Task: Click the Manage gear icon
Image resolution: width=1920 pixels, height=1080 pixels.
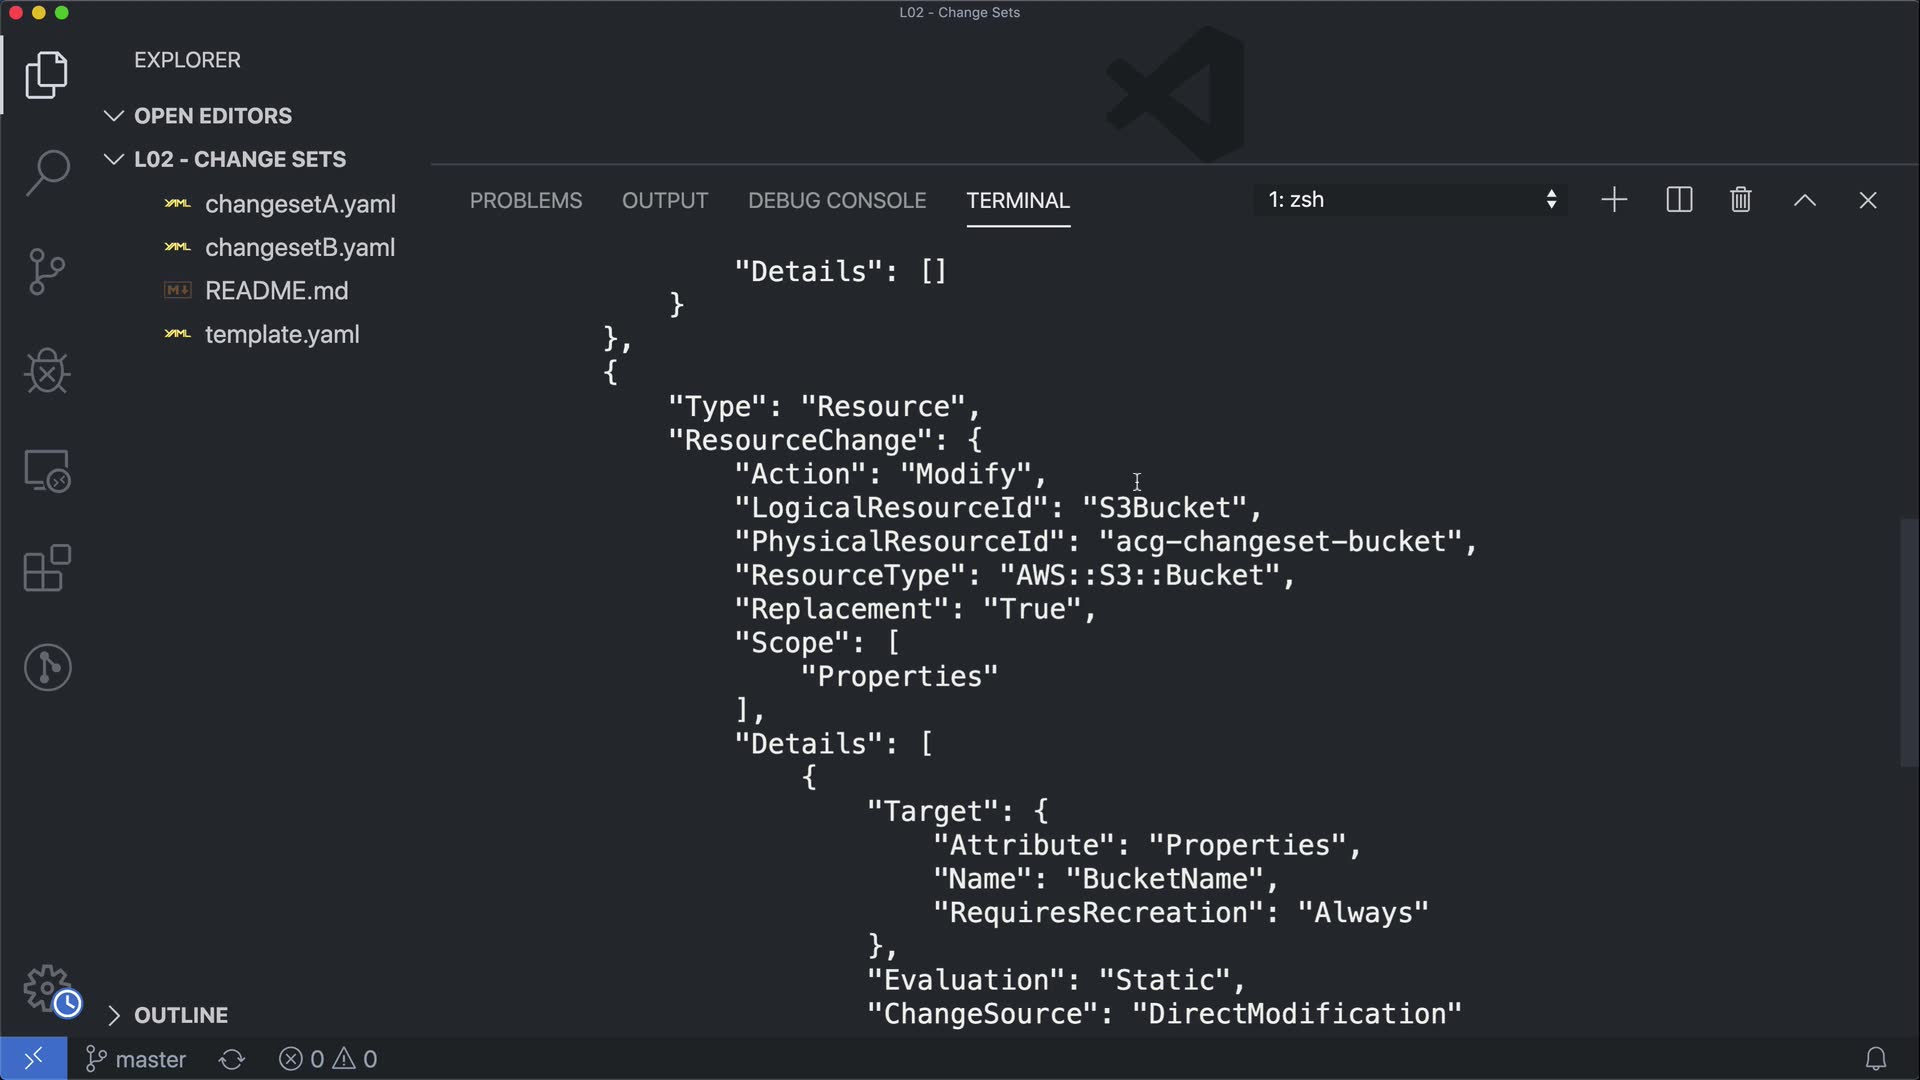Action: [x=47, y=989]
